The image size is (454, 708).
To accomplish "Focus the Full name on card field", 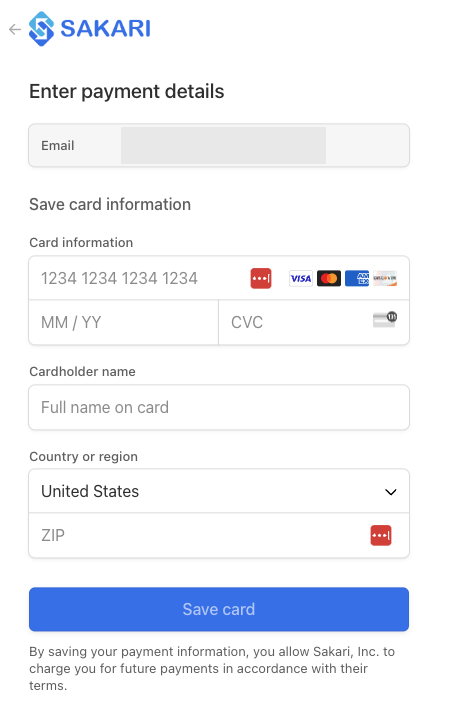I will [x=219, y=407].
